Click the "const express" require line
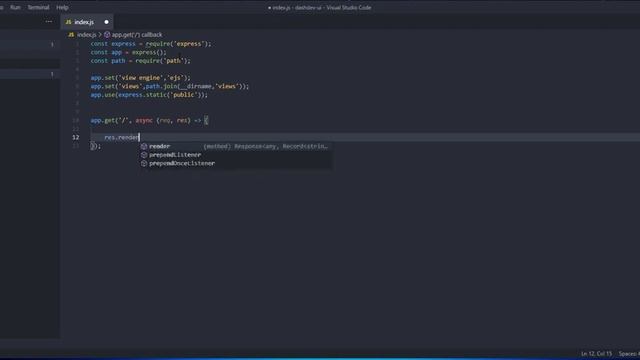Image resolution: width=640 pixels, height=360 pixels. coord(151,44)
